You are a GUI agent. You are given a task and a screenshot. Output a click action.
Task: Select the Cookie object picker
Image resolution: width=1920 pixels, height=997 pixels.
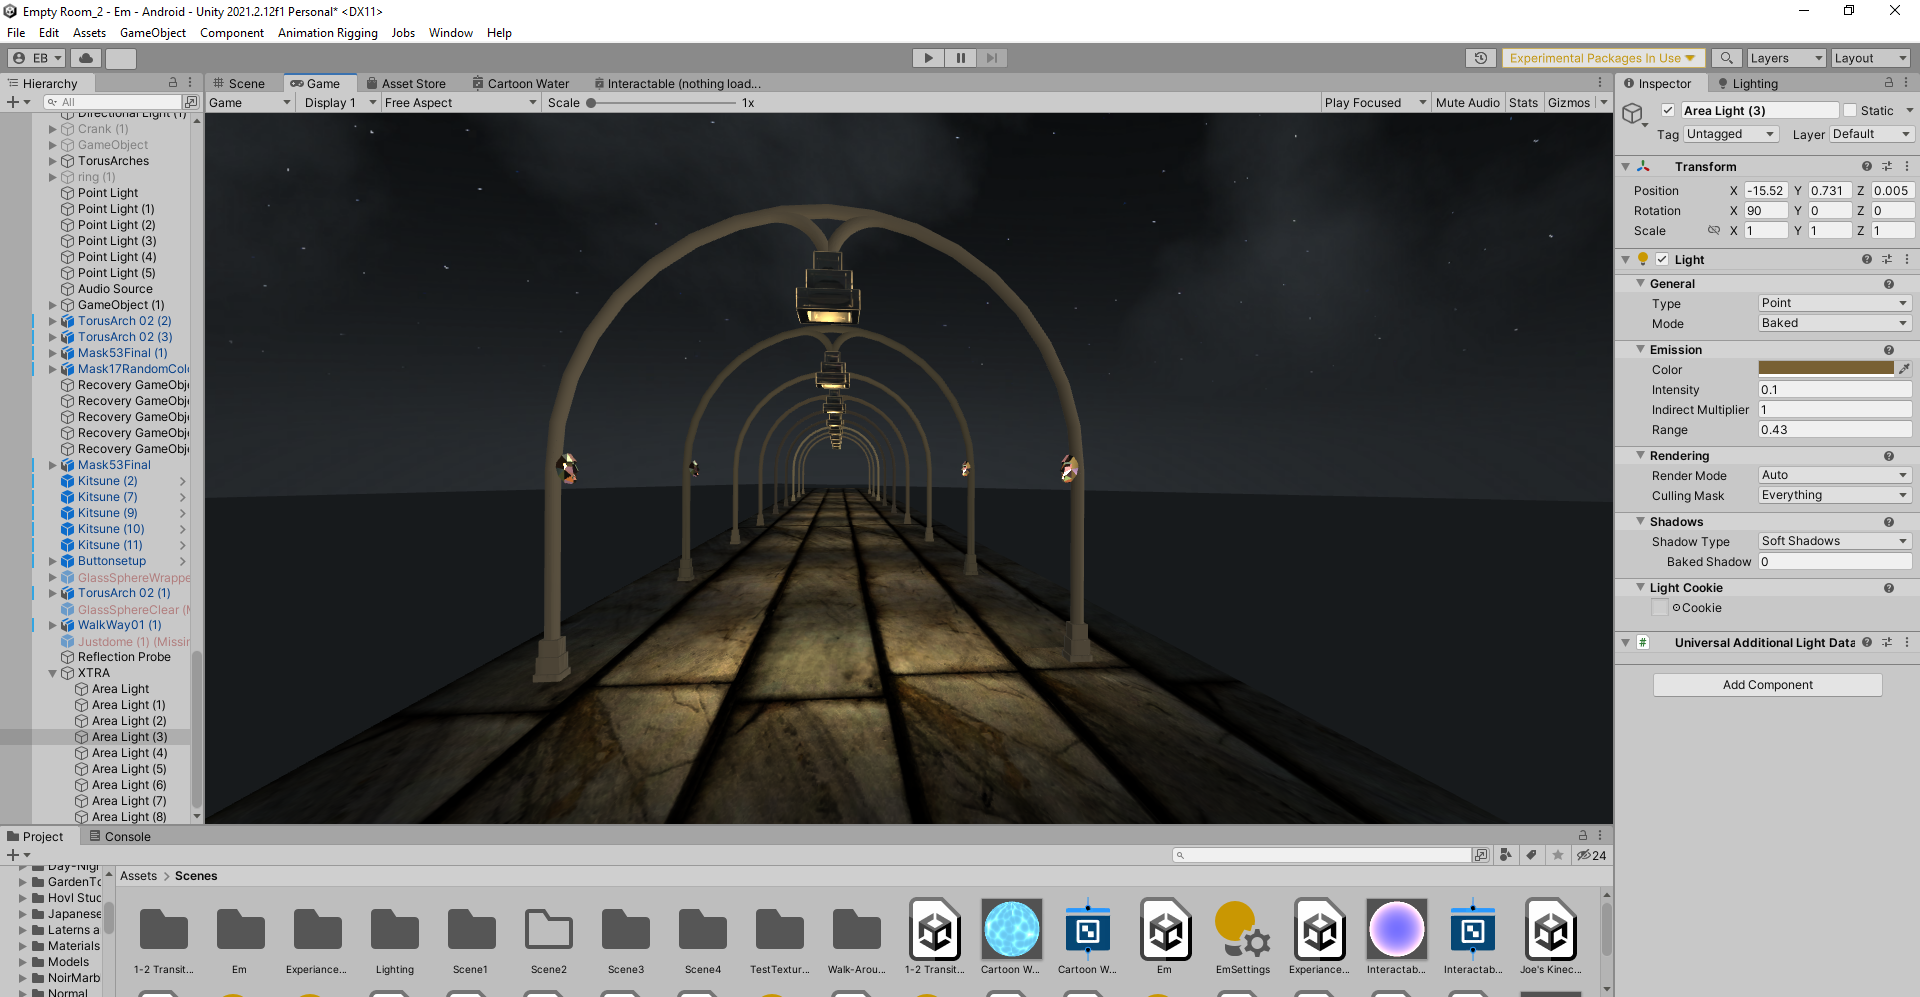pyautogui.click(x=1676, y=607)
